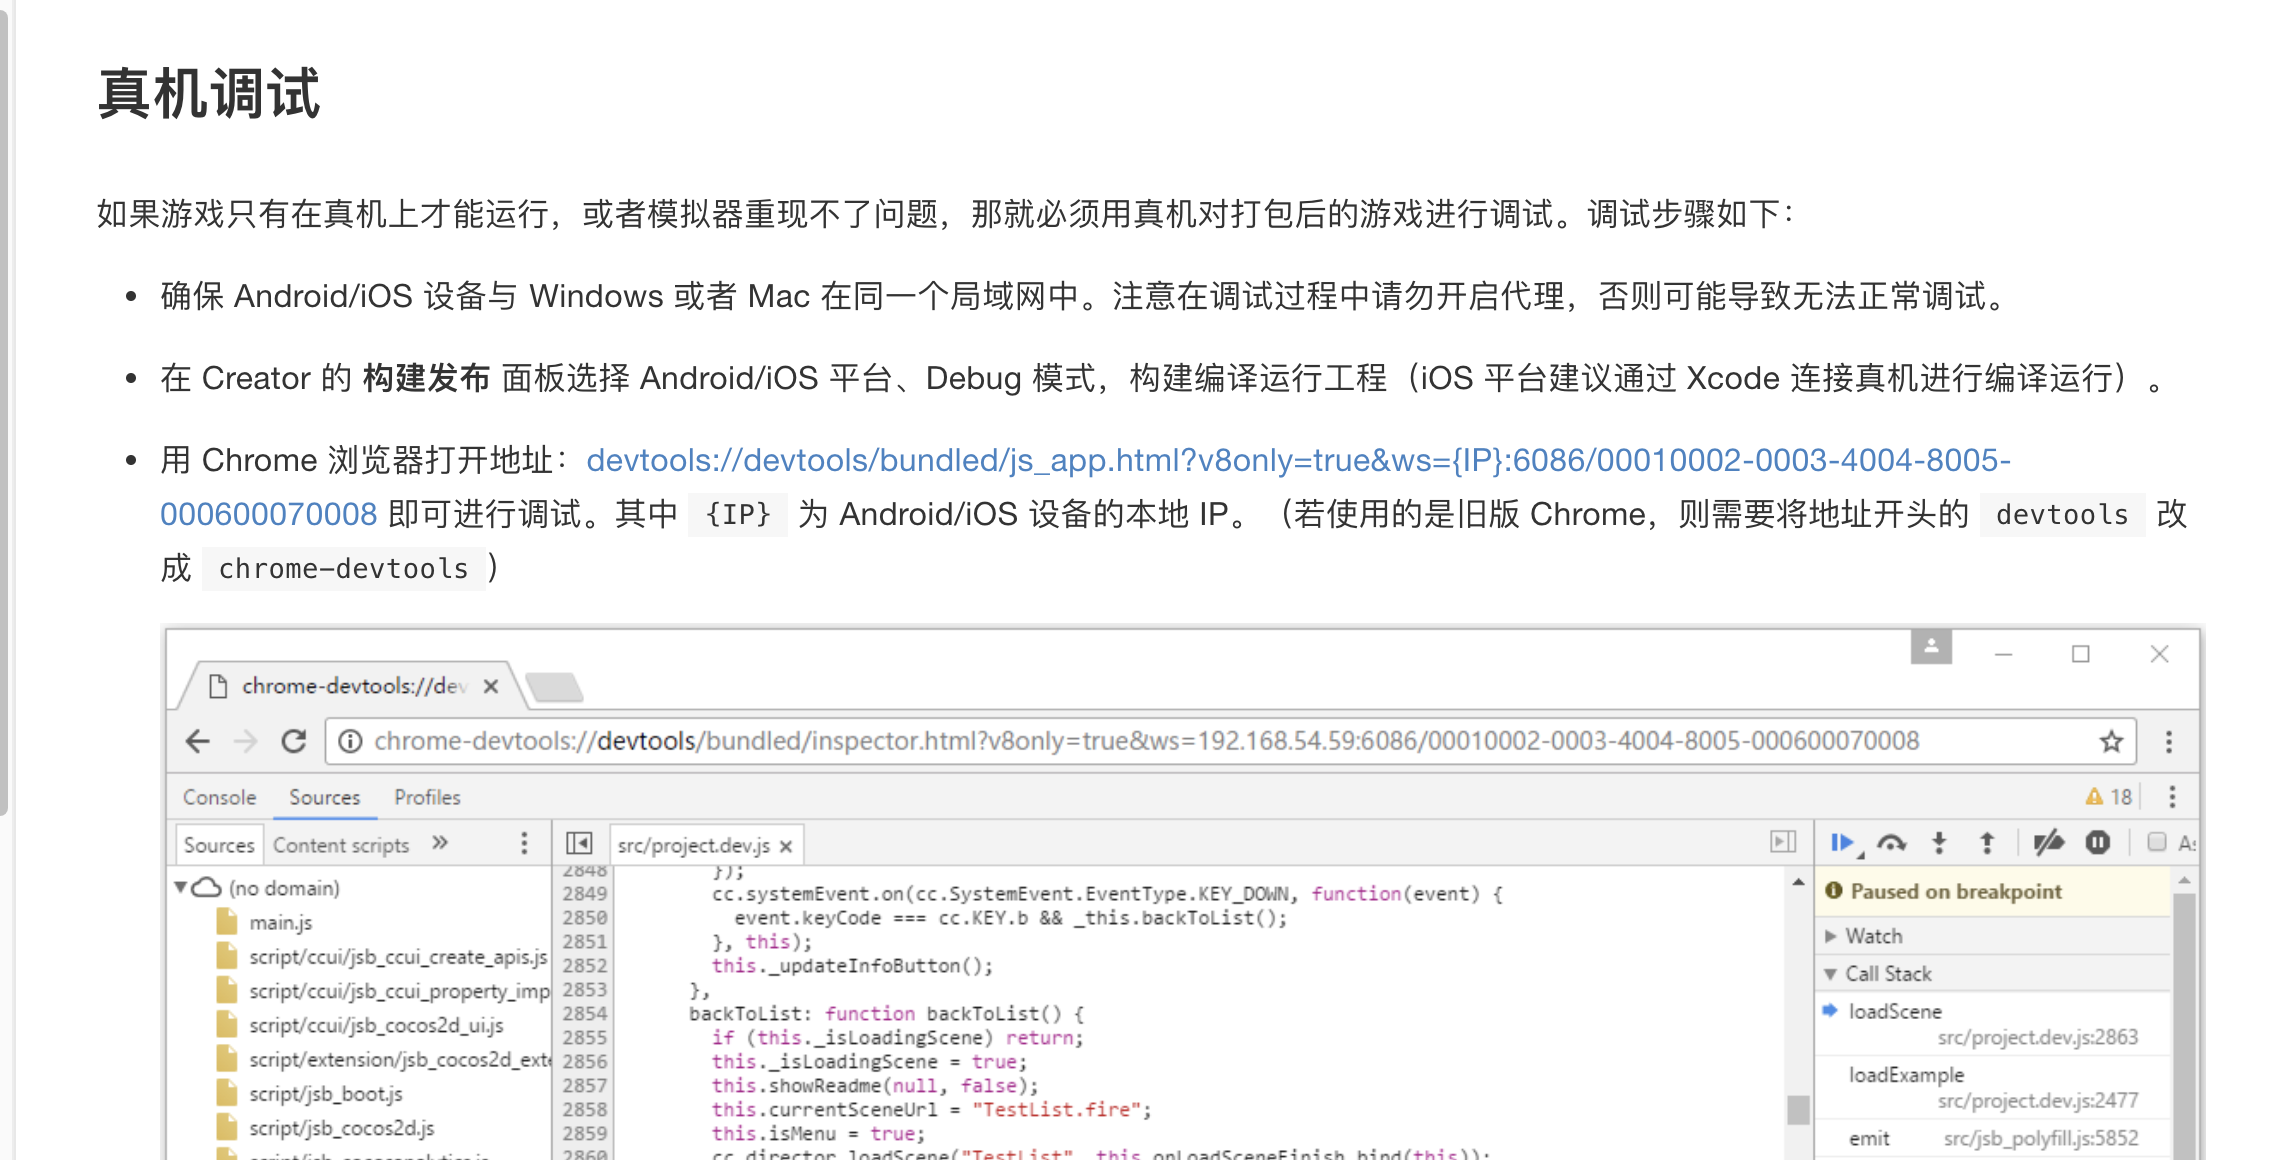Select main.js in the file tree
2274x1160 pixels.
click(280, 922)
